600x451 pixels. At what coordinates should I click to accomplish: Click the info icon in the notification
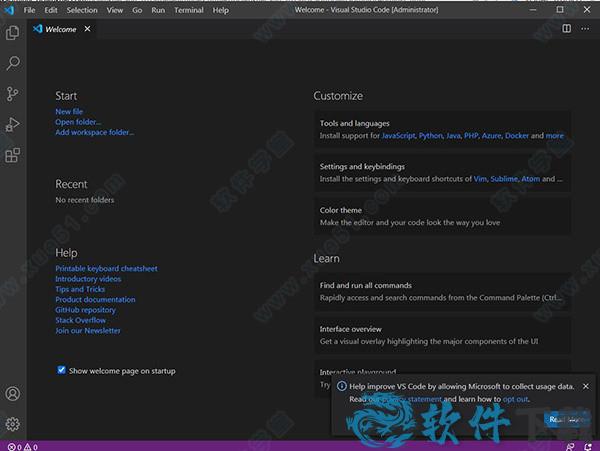pos(341,386)
